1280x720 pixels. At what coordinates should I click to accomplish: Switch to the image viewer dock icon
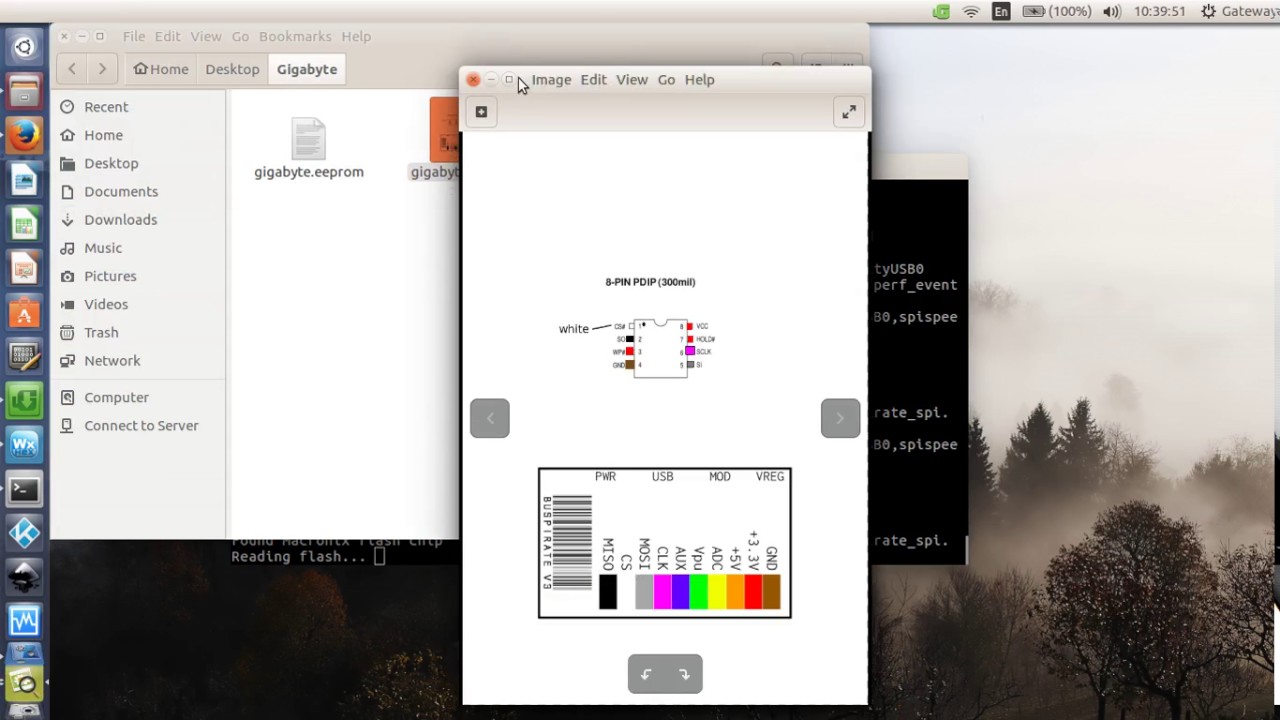24,684
